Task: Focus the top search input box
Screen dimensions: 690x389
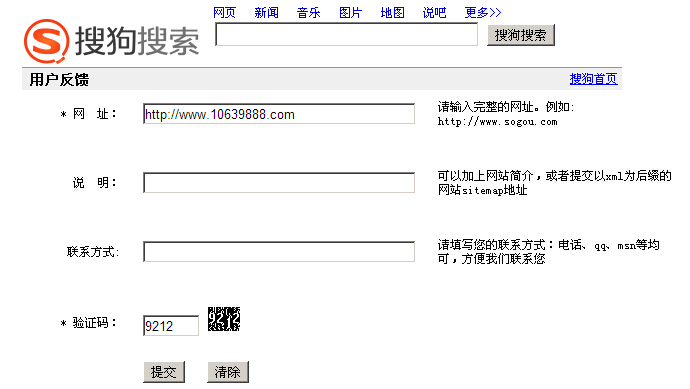Action: (x=346, y=34)
